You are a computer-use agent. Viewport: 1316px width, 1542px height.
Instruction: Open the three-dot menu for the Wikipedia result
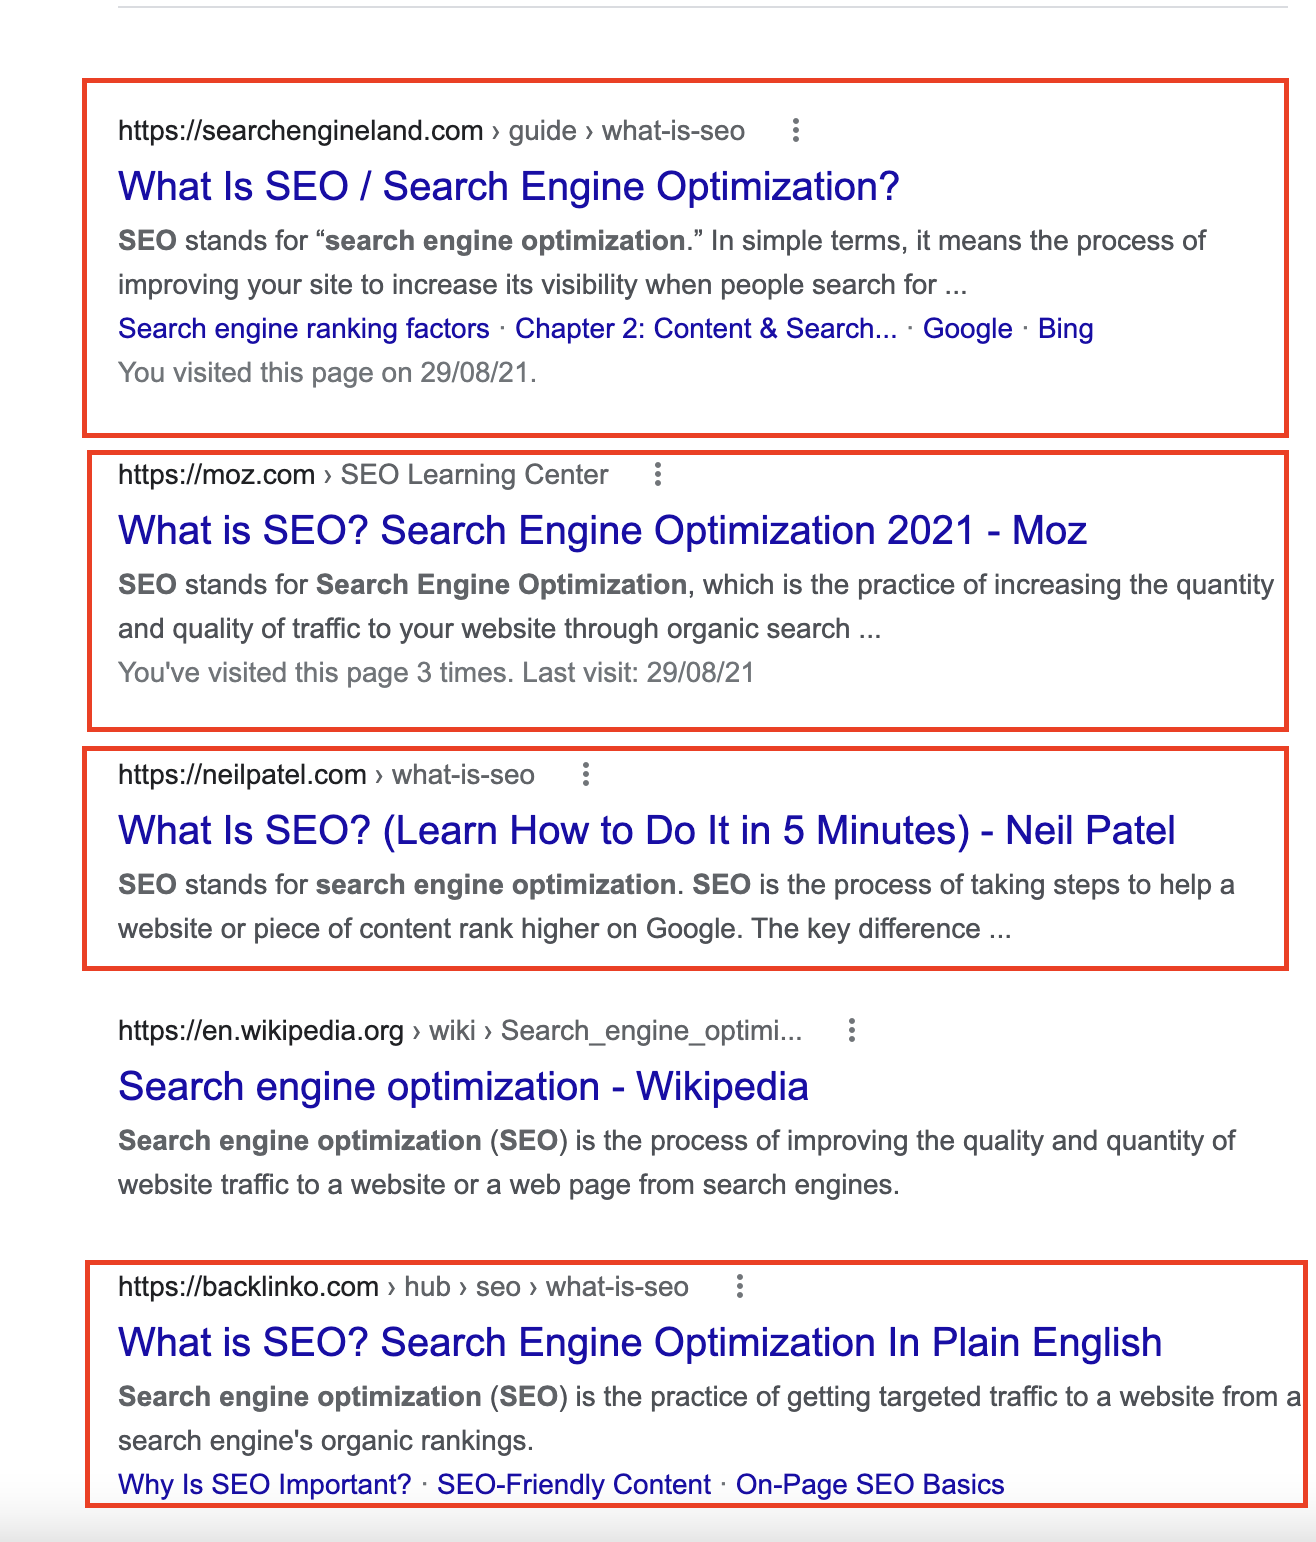[853, 1030]
